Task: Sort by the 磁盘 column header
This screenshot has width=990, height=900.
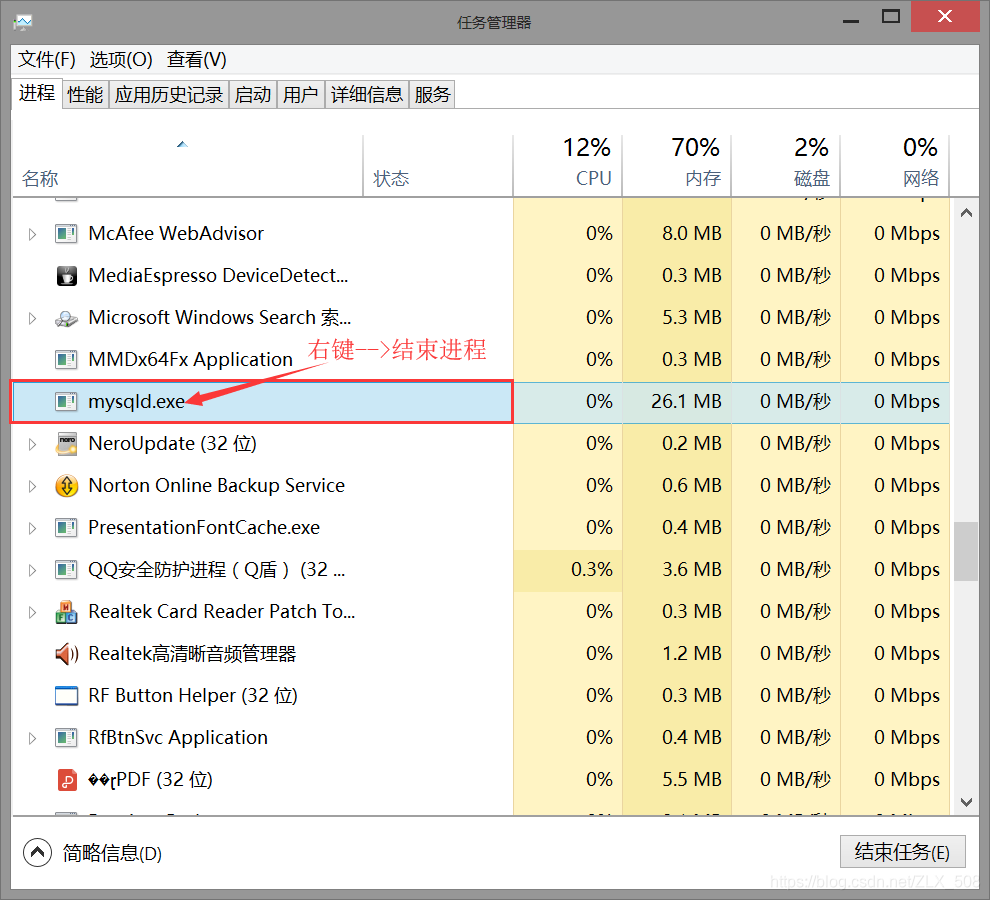Action: 786,165
